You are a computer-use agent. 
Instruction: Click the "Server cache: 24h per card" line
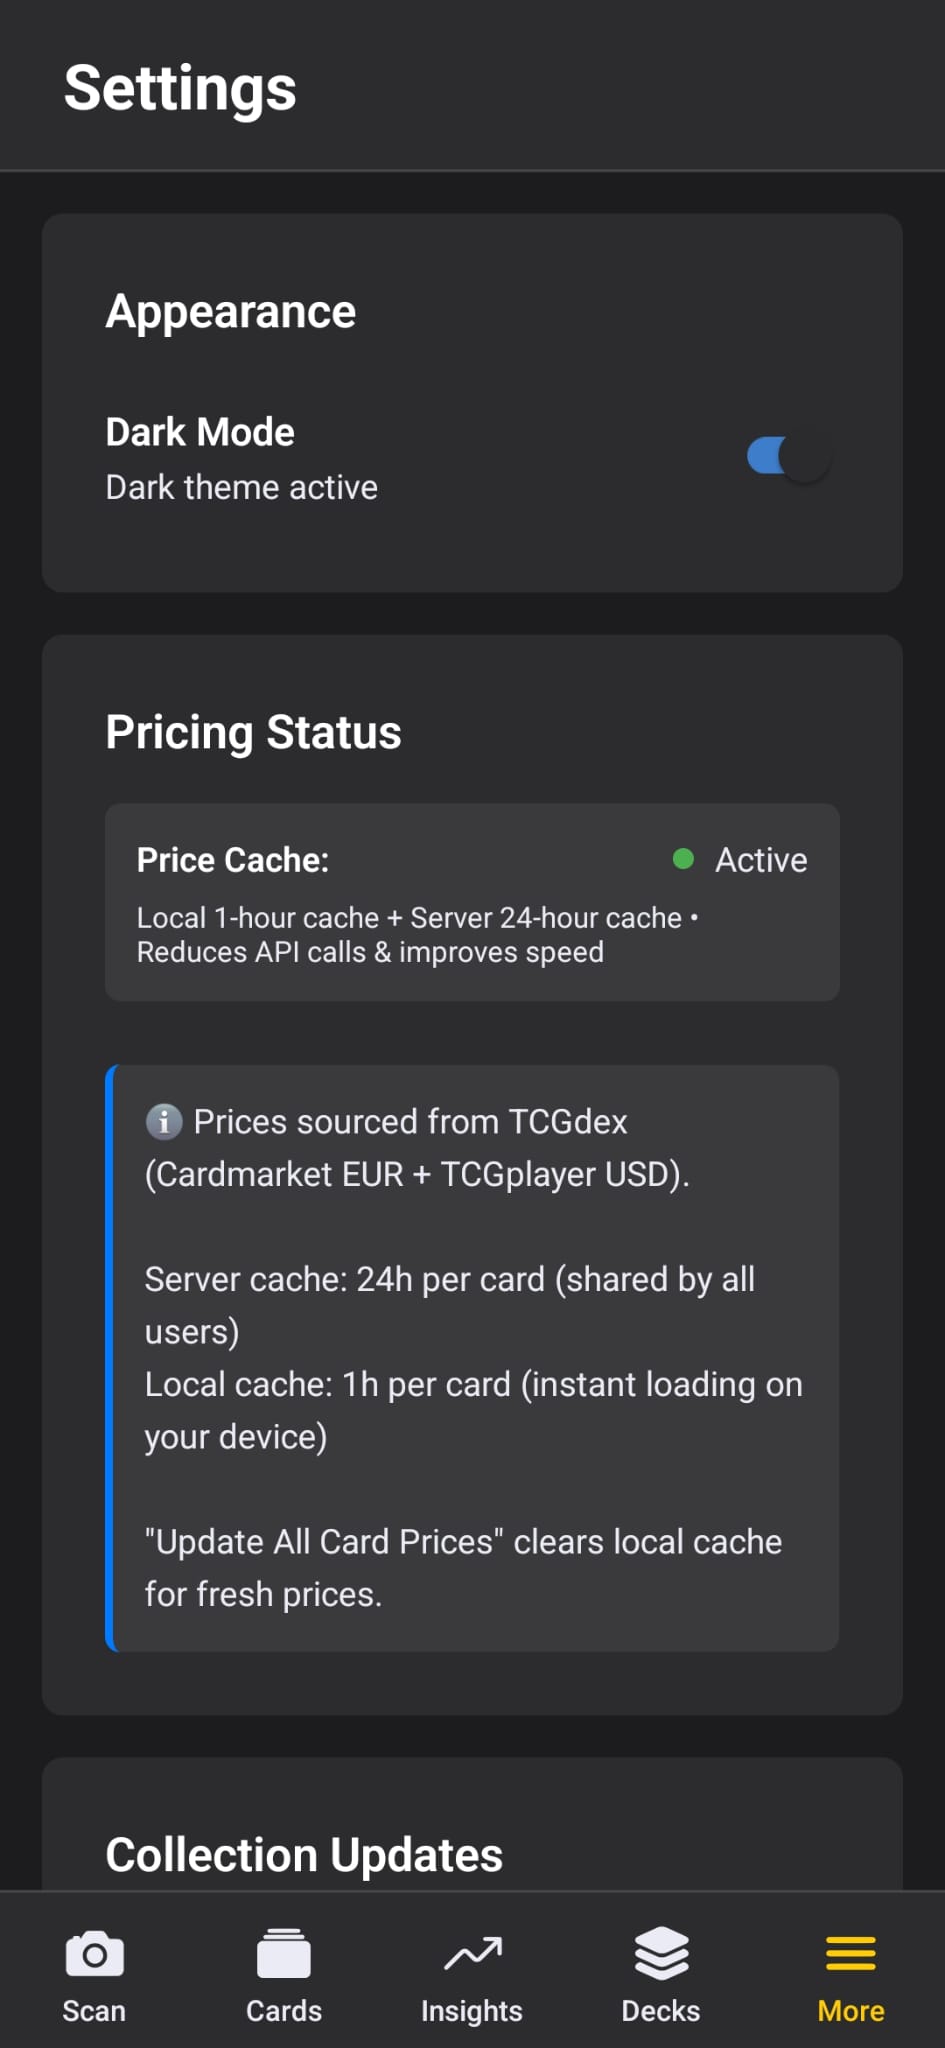tap(450, 1280)
